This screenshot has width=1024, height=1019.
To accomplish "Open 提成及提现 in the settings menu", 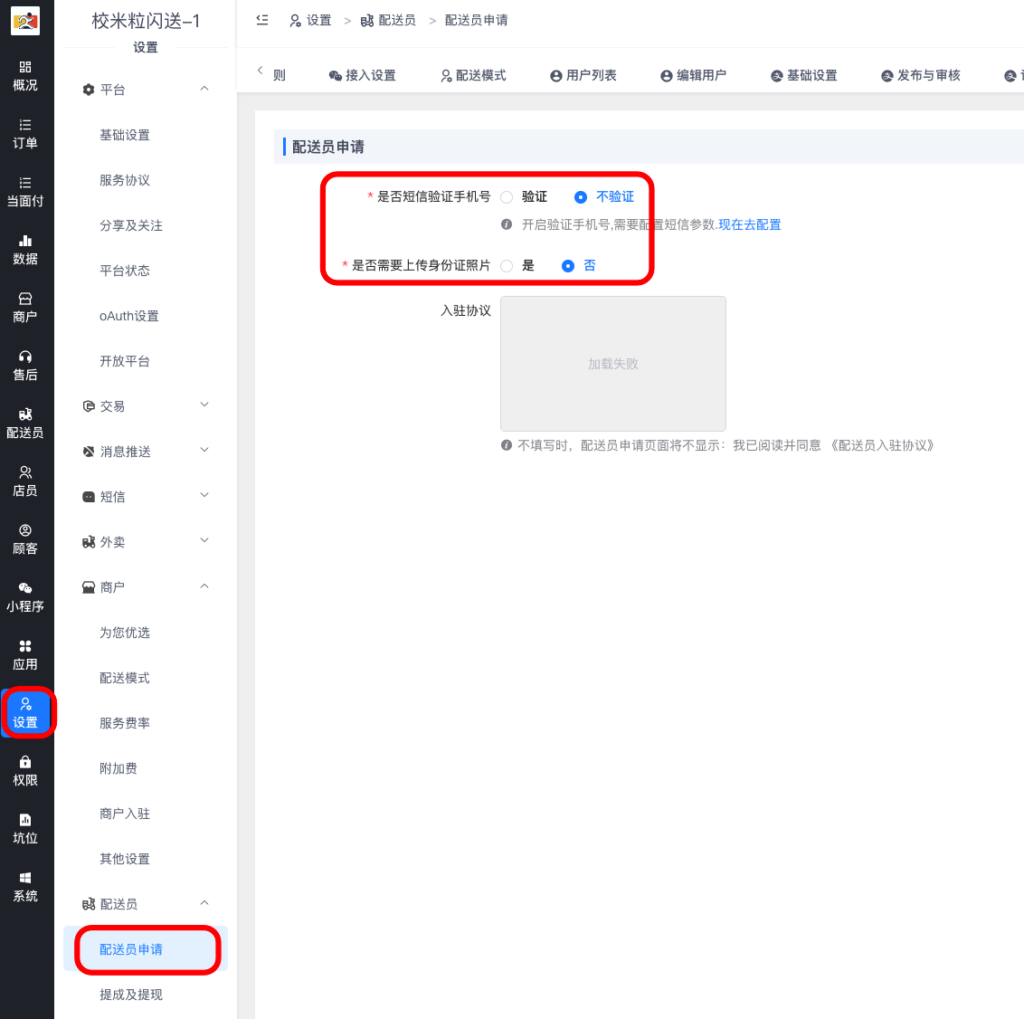I will 131,994.
